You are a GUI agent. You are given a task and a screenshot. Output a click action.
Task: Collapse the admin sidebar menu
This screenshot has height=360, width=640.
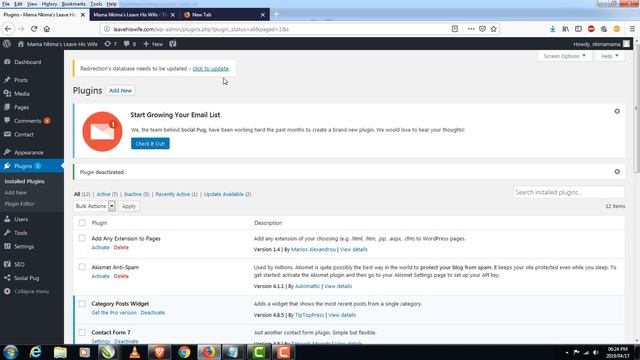point(32,291)
